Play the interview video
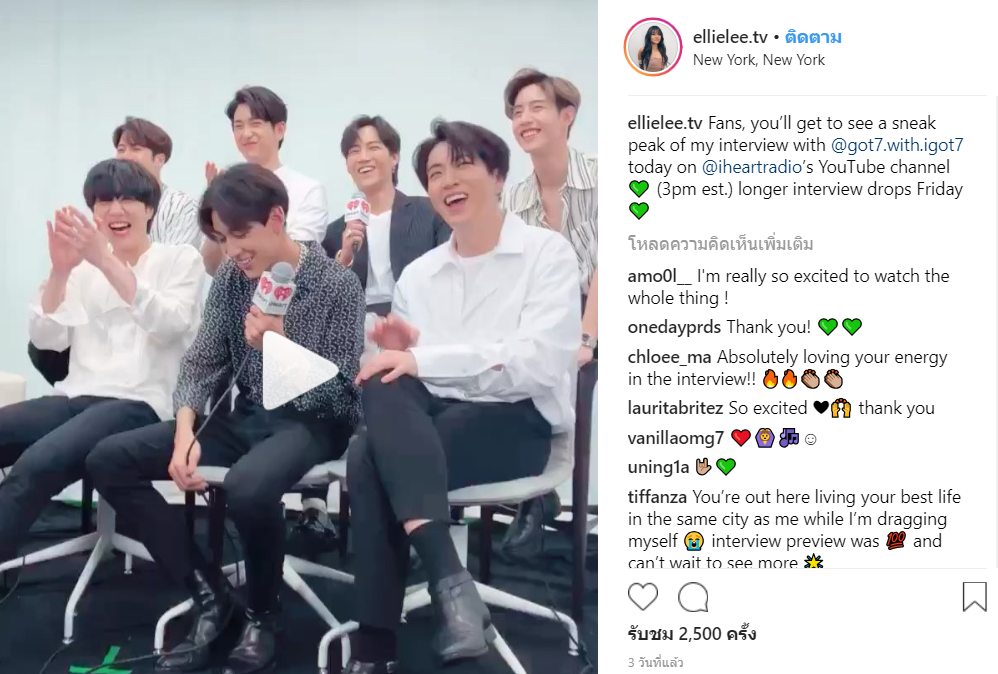 pos(300,369)
